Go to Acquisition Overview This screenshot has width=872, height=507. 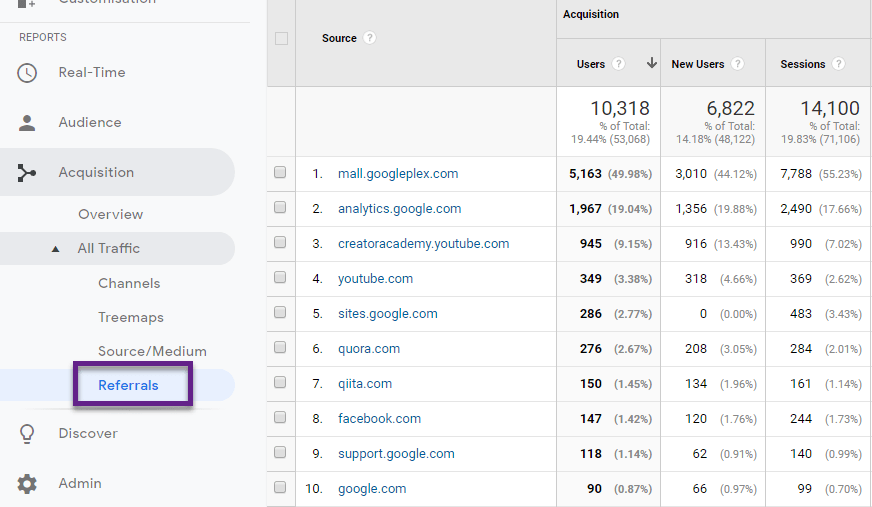(110, 215)
